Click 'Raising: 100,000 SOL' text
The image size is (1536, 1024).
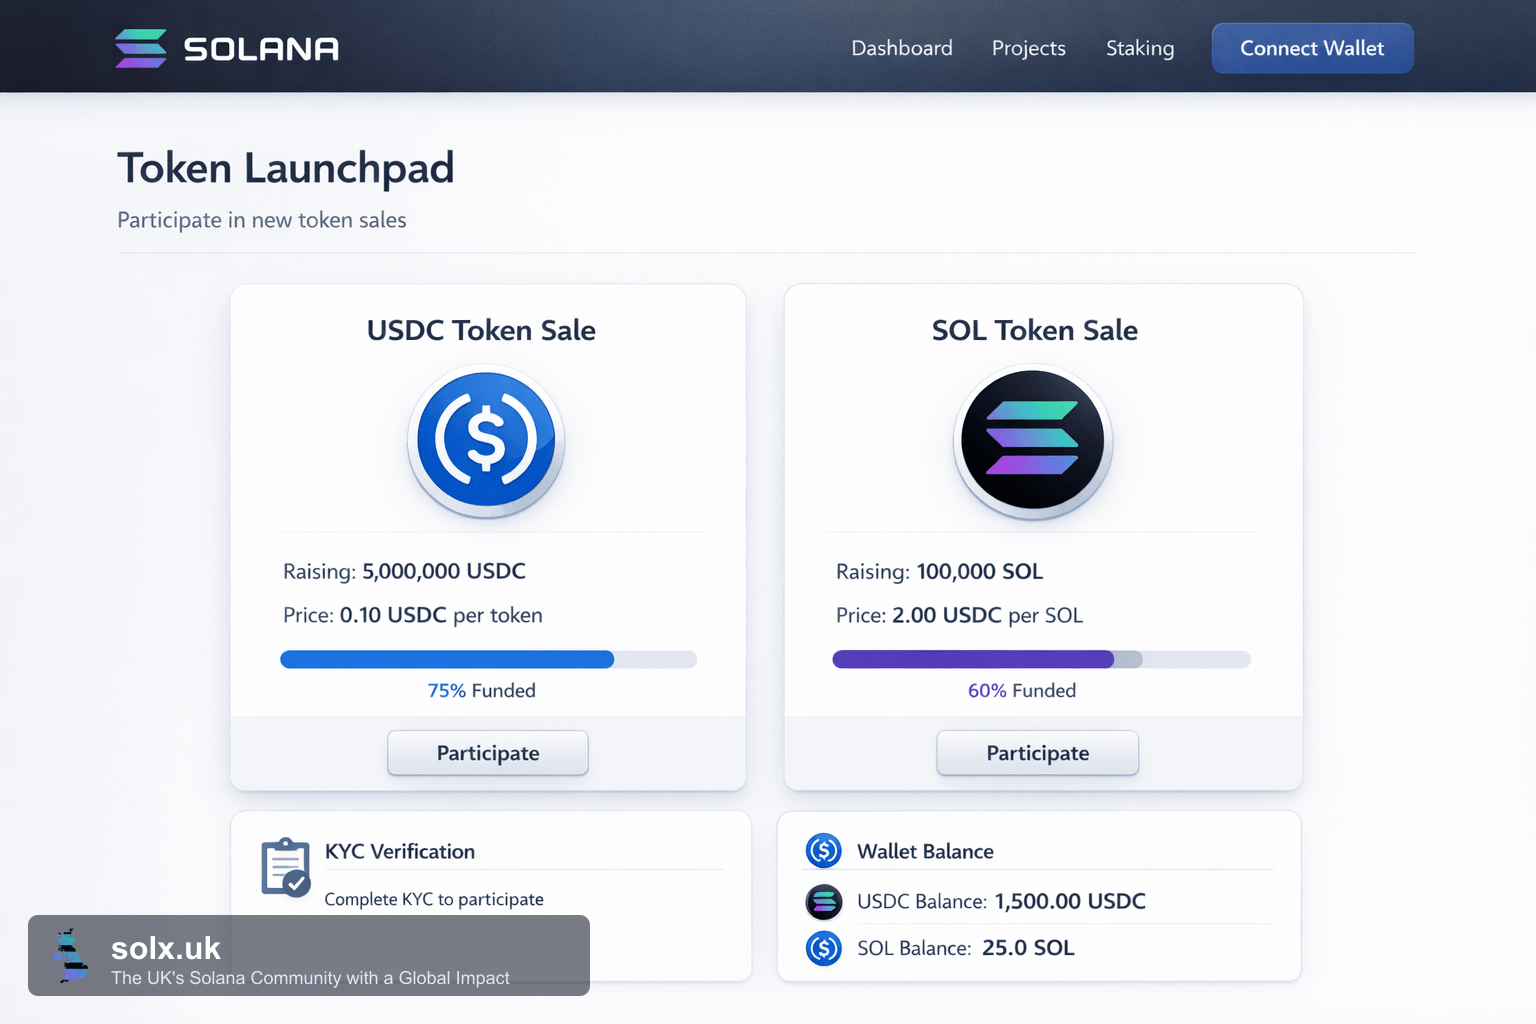pos(940,572)
